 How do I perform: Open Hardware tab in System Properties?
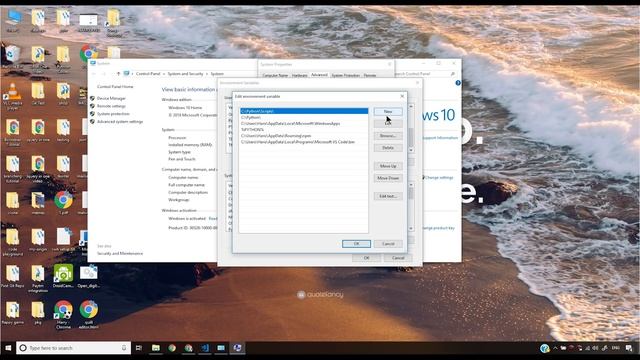pos(299,75)
